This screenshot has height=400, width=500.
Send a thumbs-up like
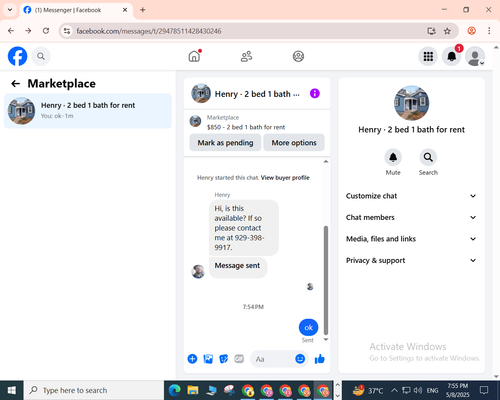(x=319, y=359)
